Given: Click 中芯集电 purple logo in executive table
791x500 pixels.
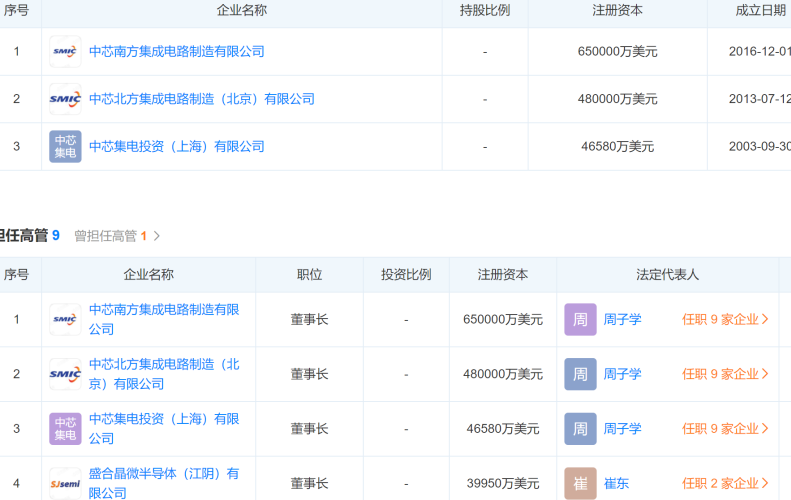Looking at the screenshot, I should (65, 428).
